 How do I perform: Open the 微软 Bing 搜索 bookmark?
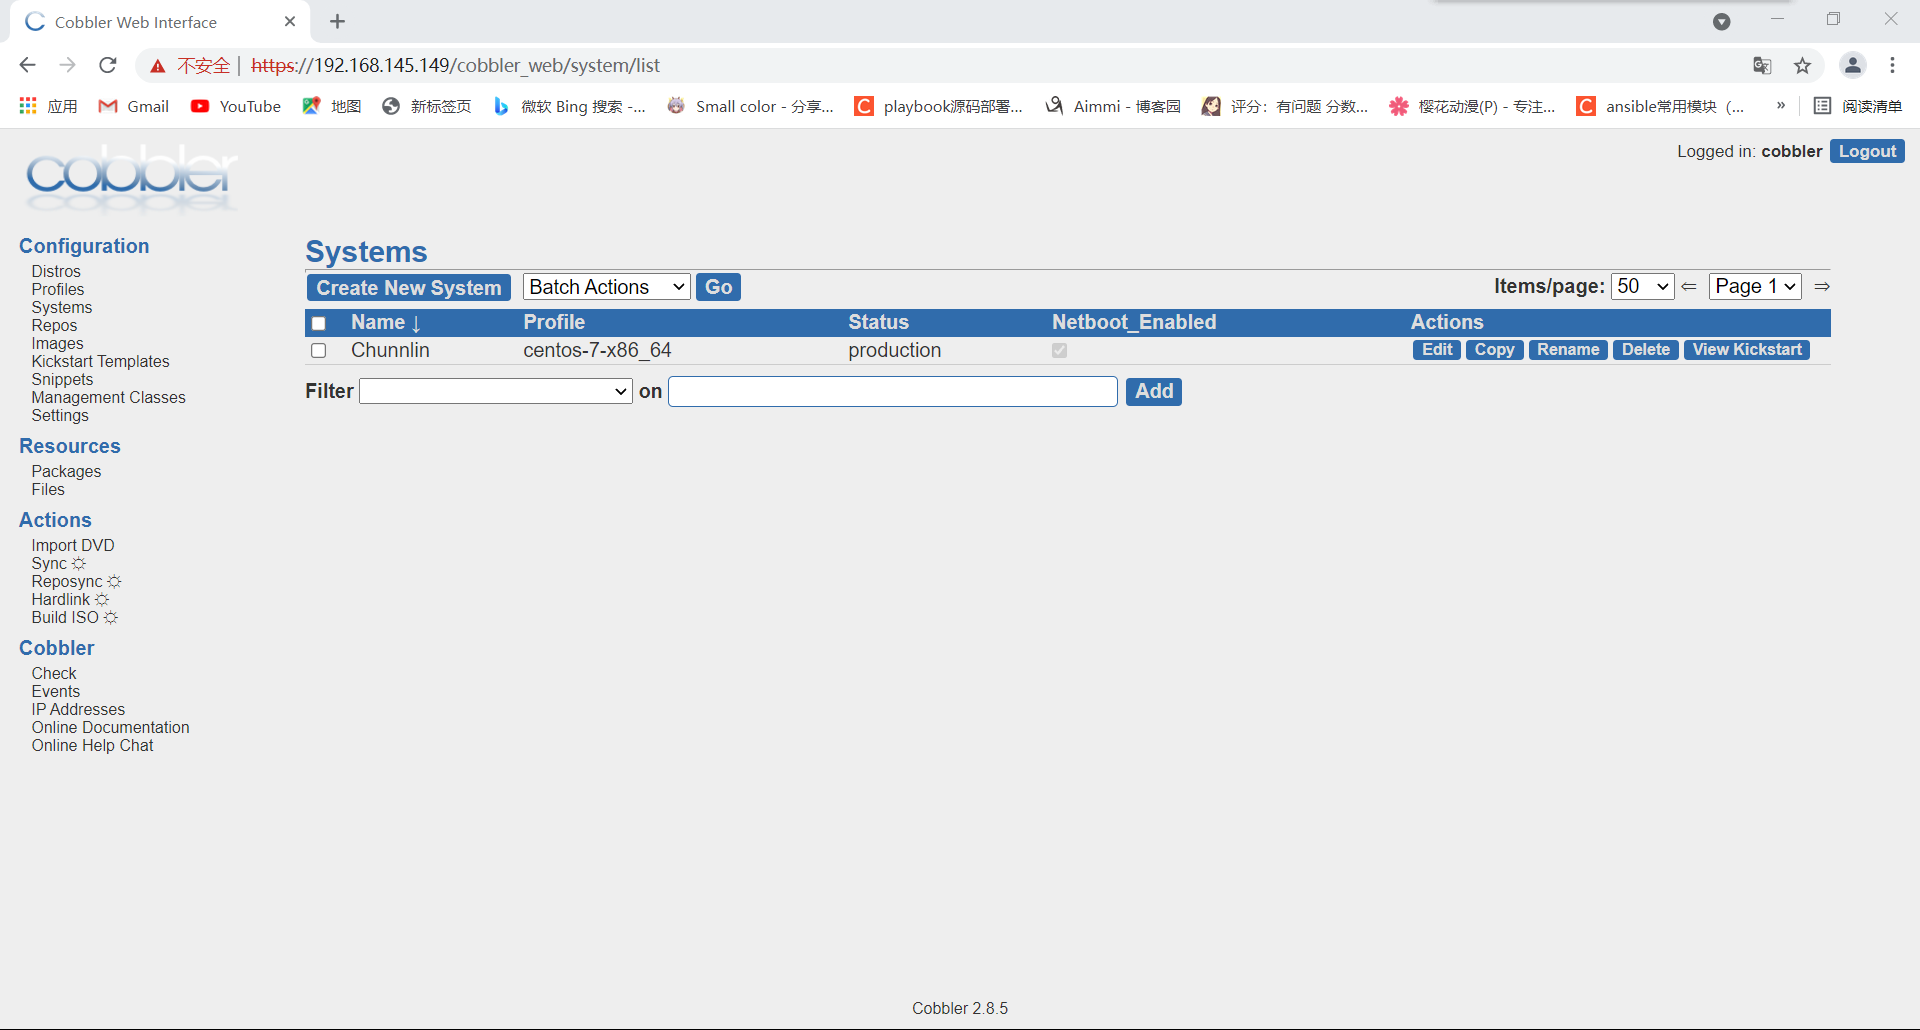[570, 106]
